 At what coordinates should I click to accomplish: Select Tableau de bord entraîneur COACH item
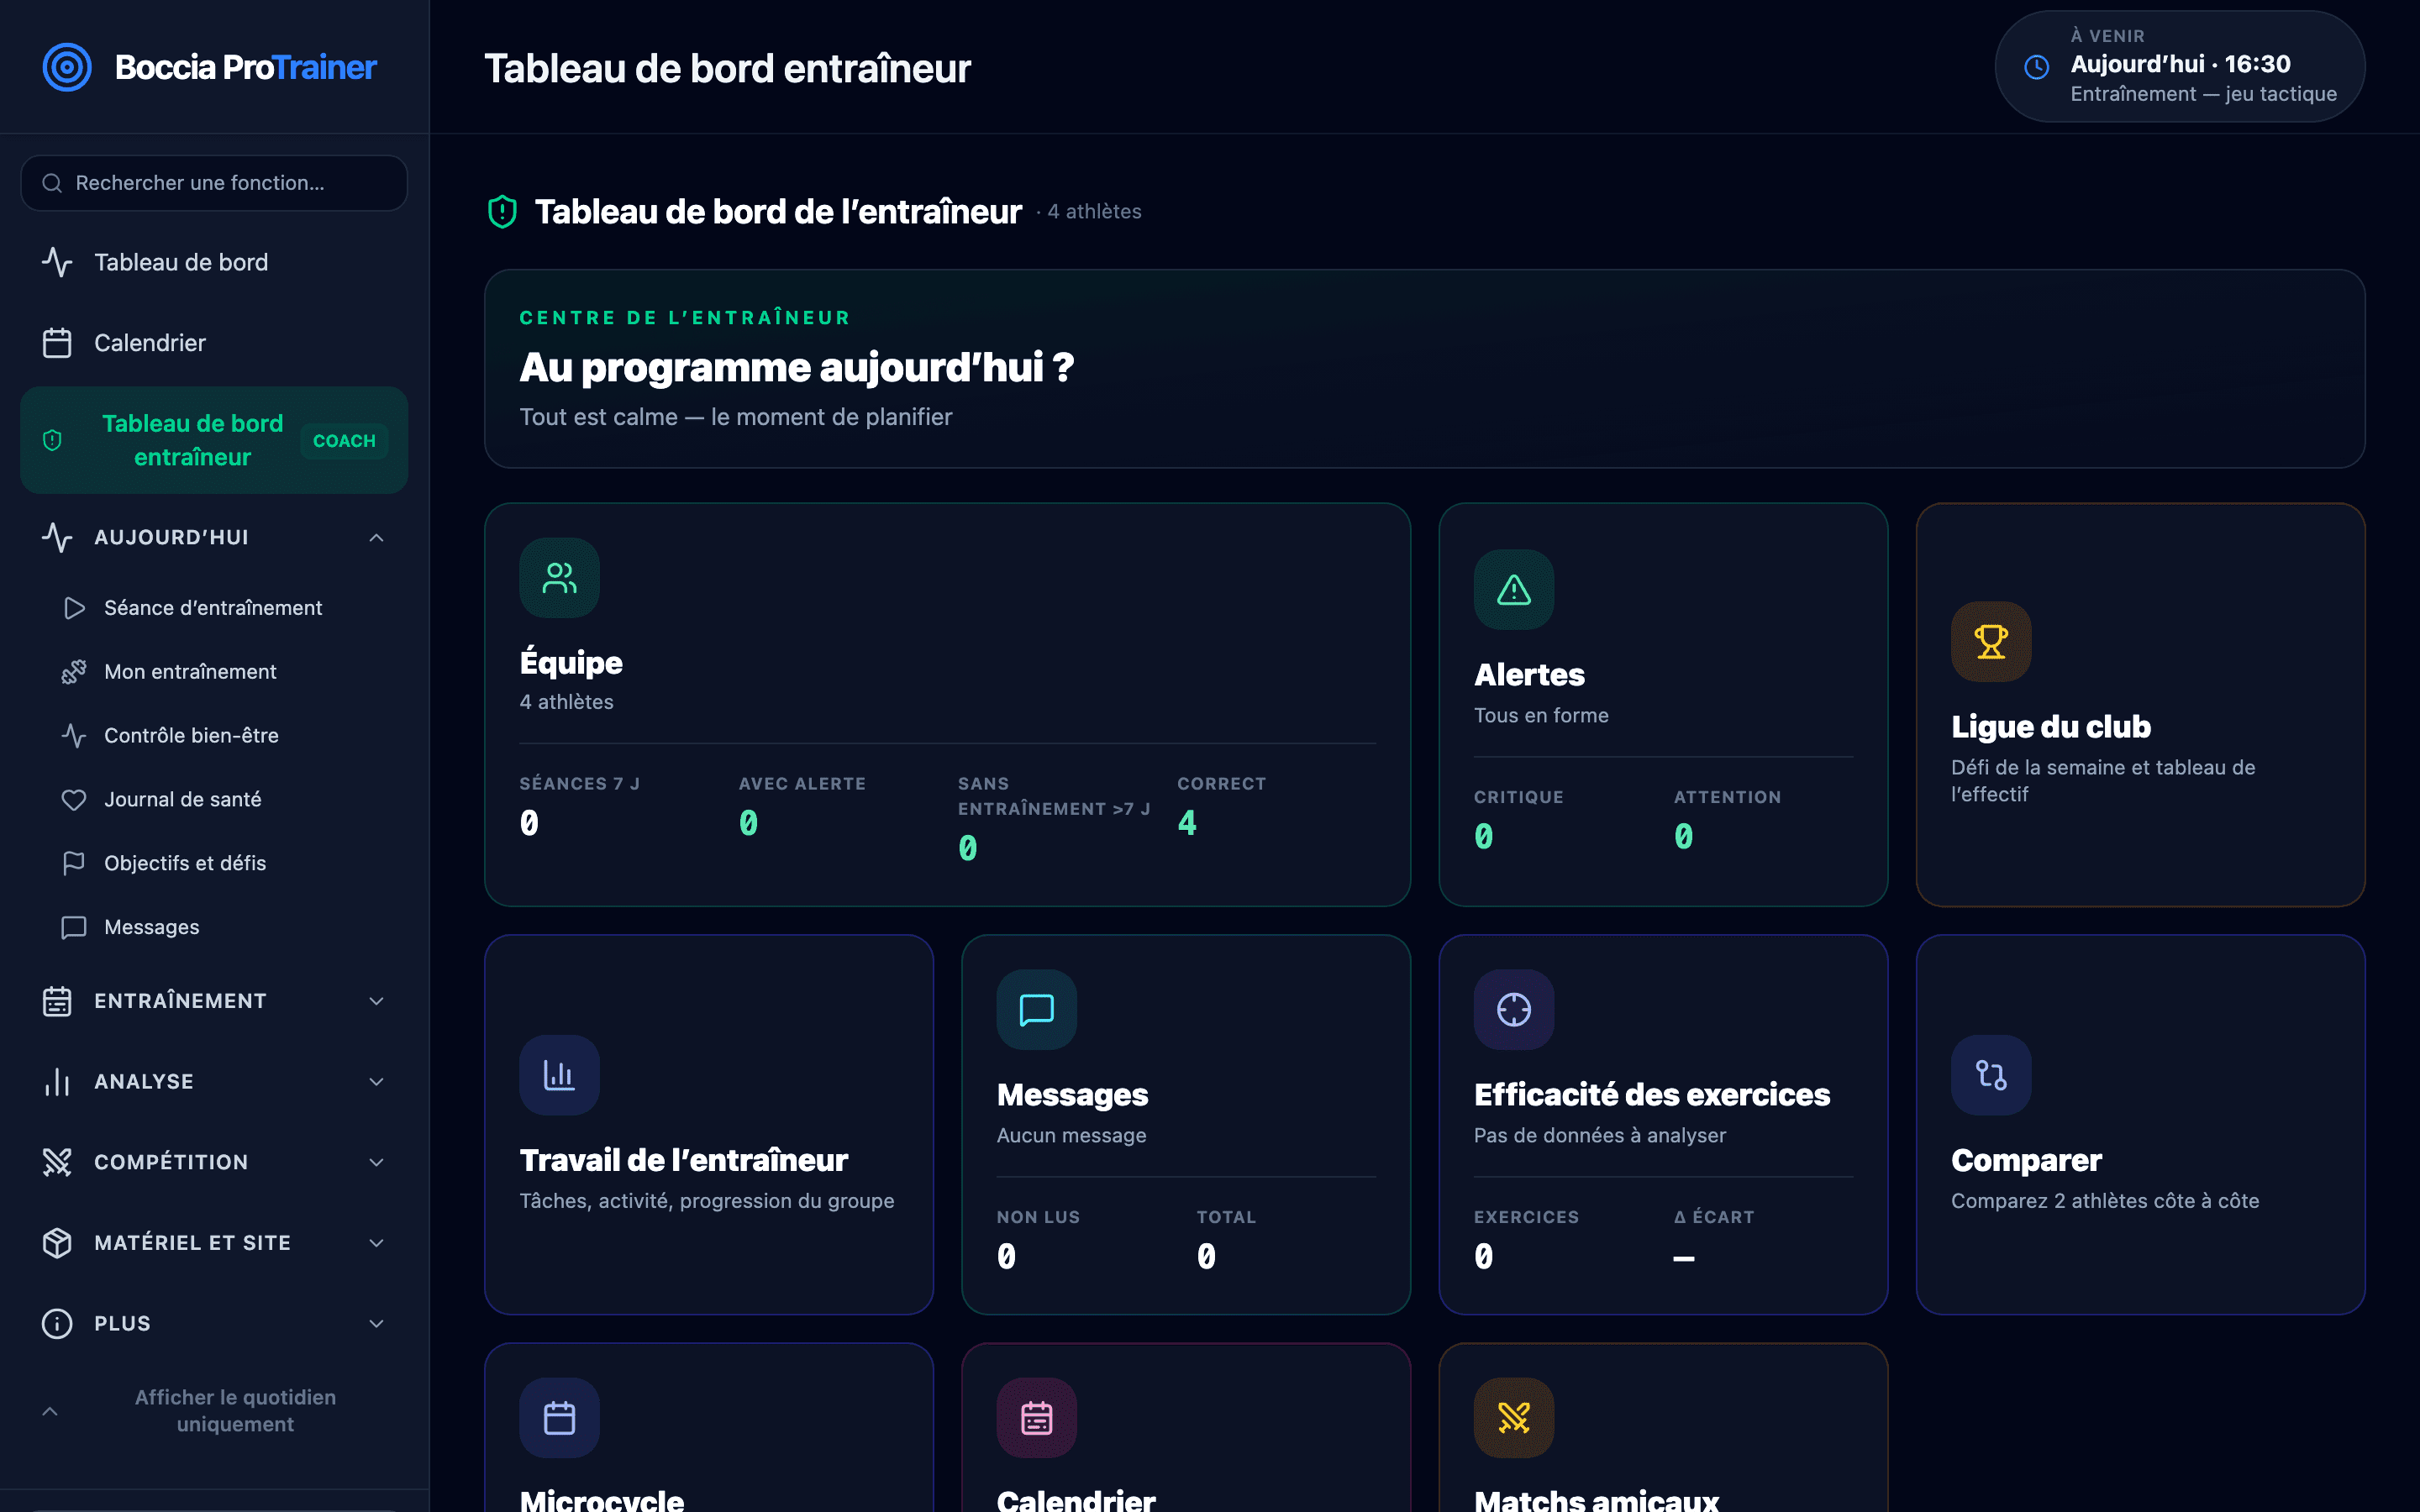(214, 440)
